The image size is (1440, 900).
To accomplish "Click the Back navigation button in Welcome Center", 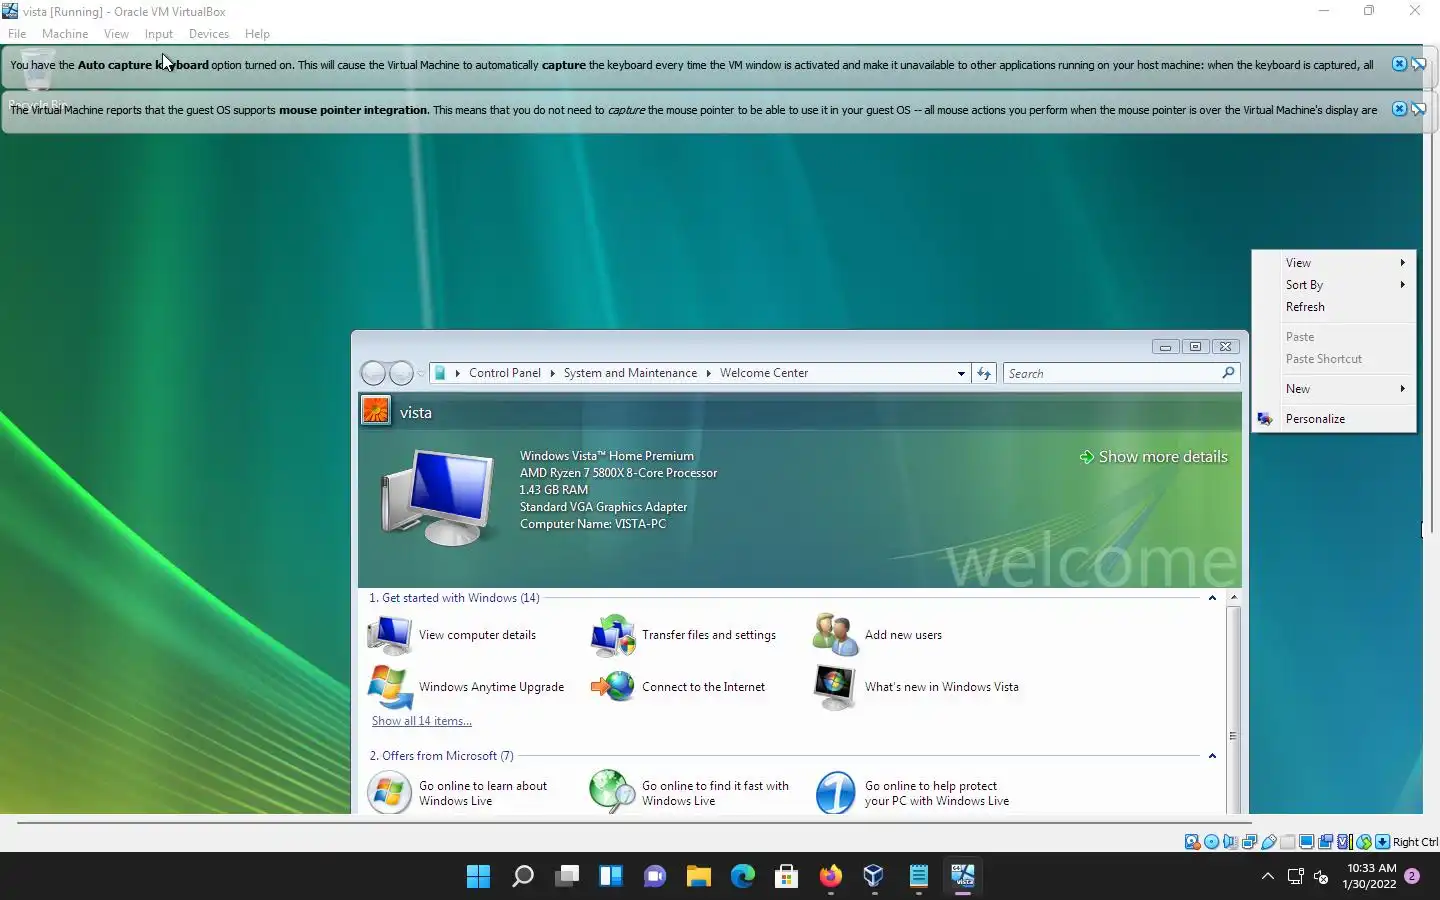I will [x=373, y=373].
